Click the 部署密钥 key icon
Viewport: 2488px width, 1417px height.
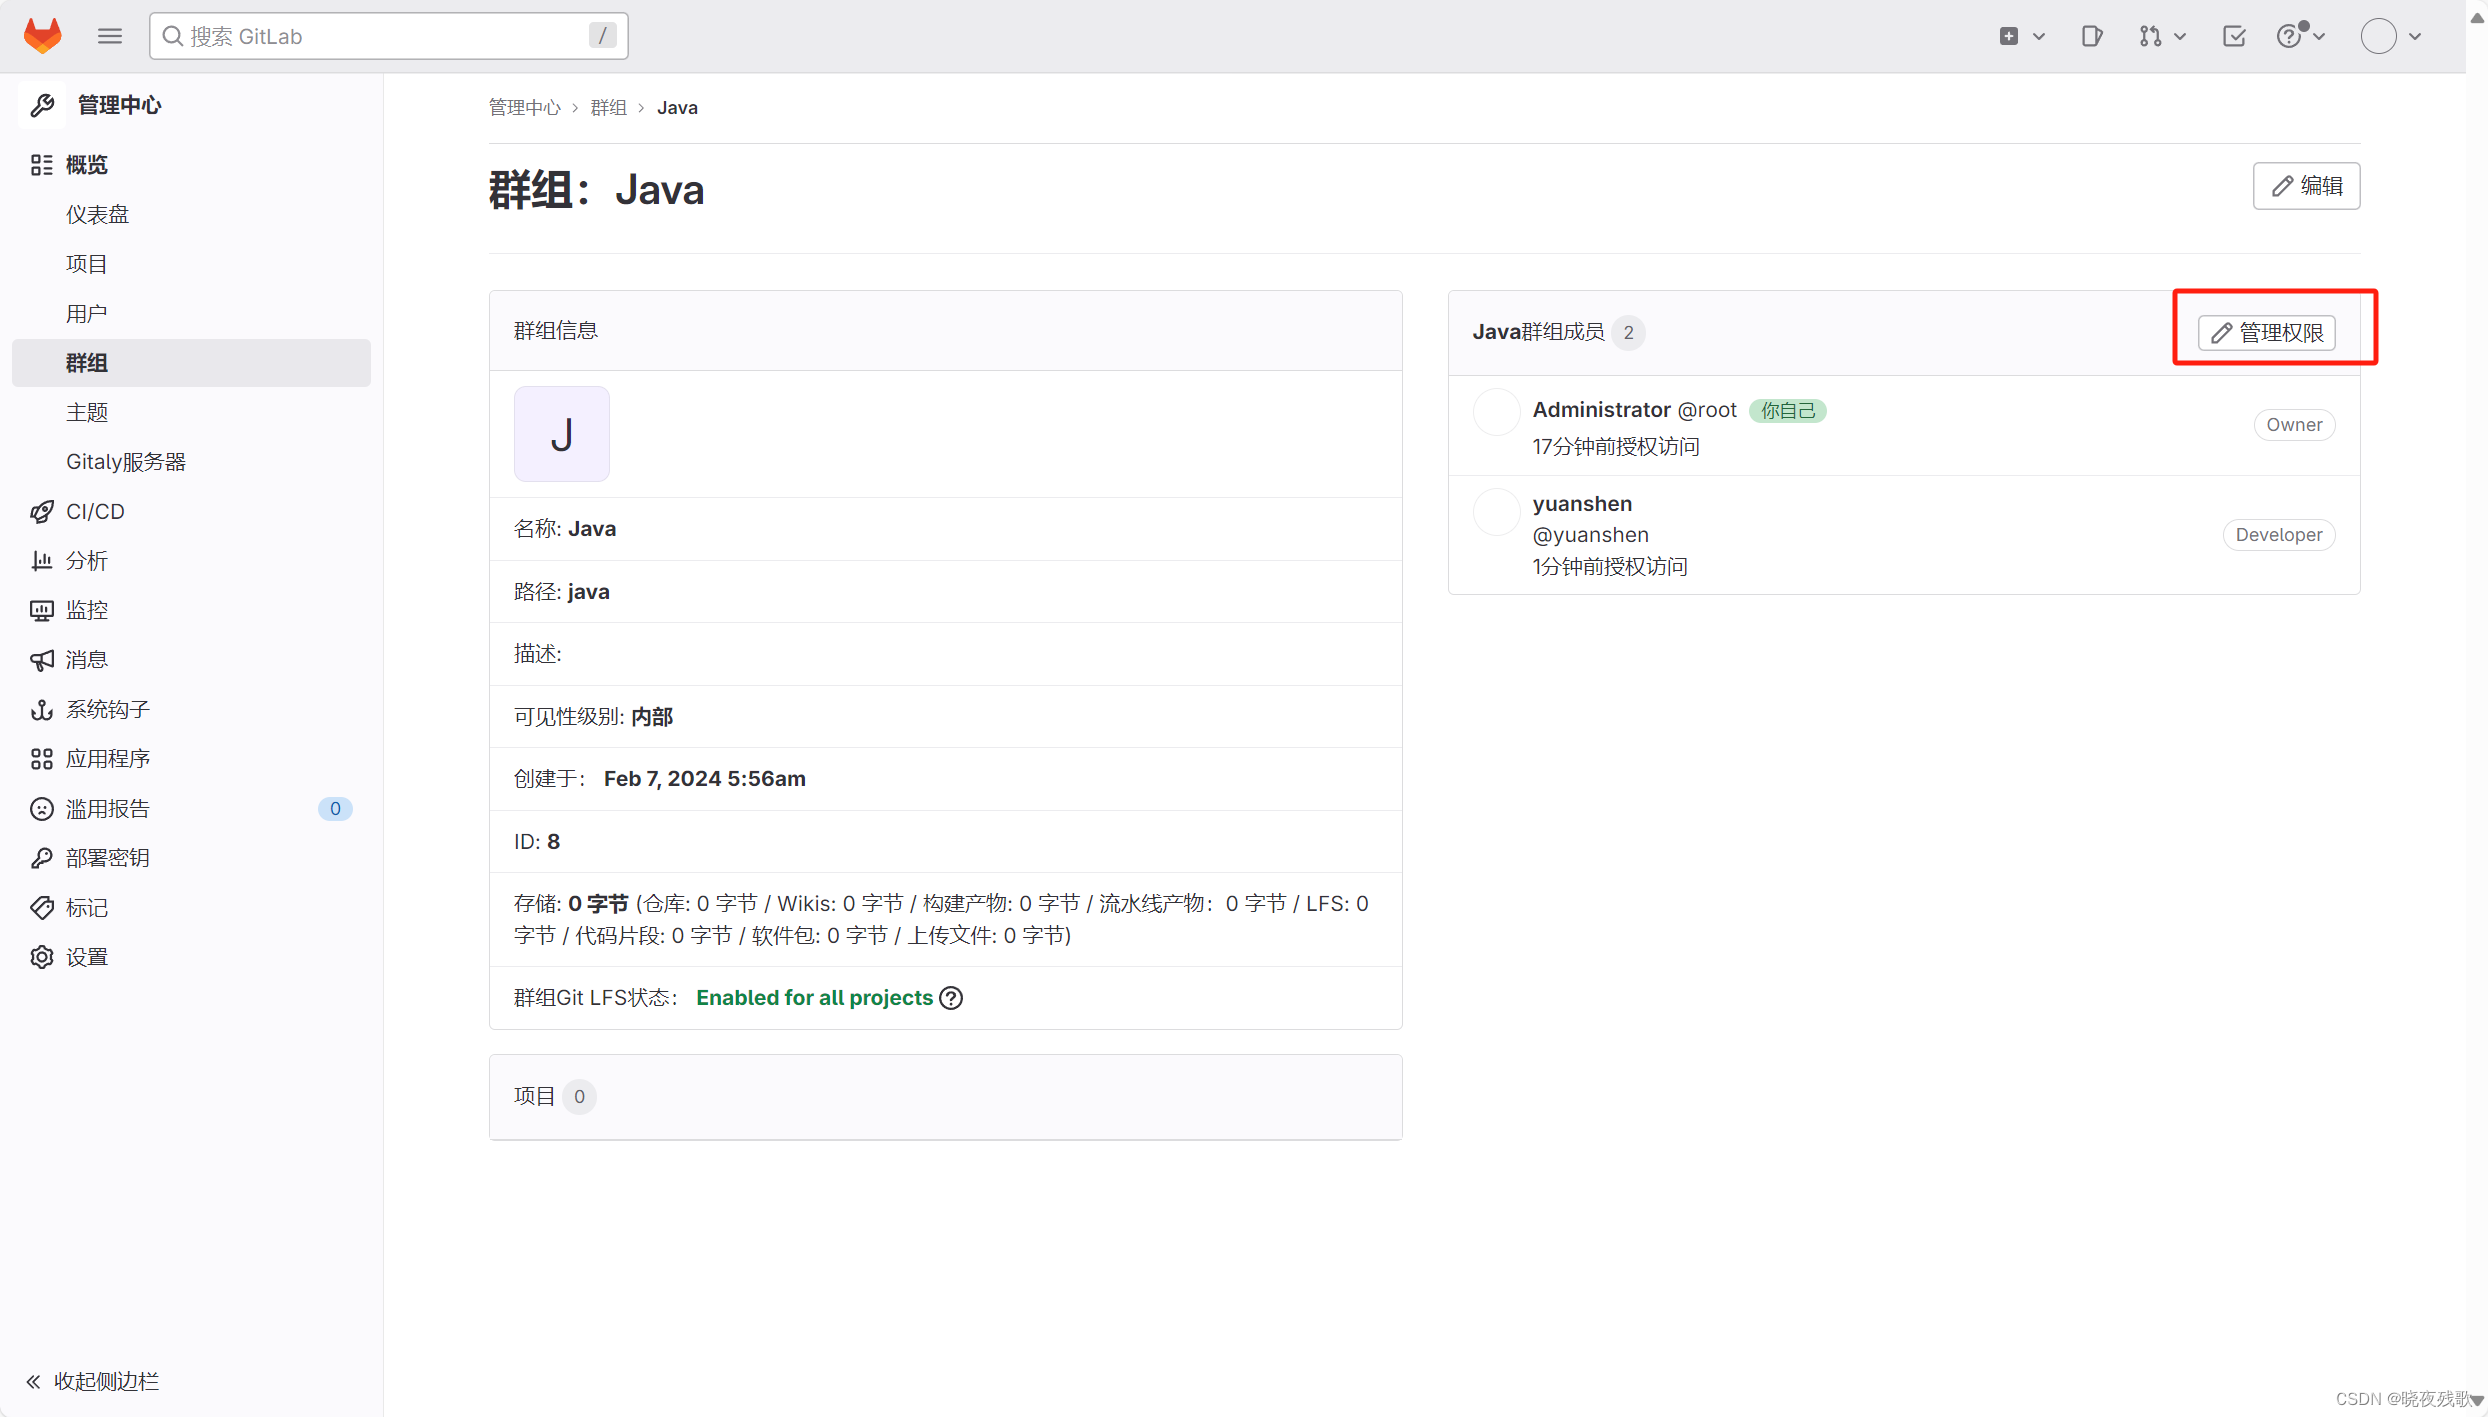pyautogui.click(x=41, y=858)
